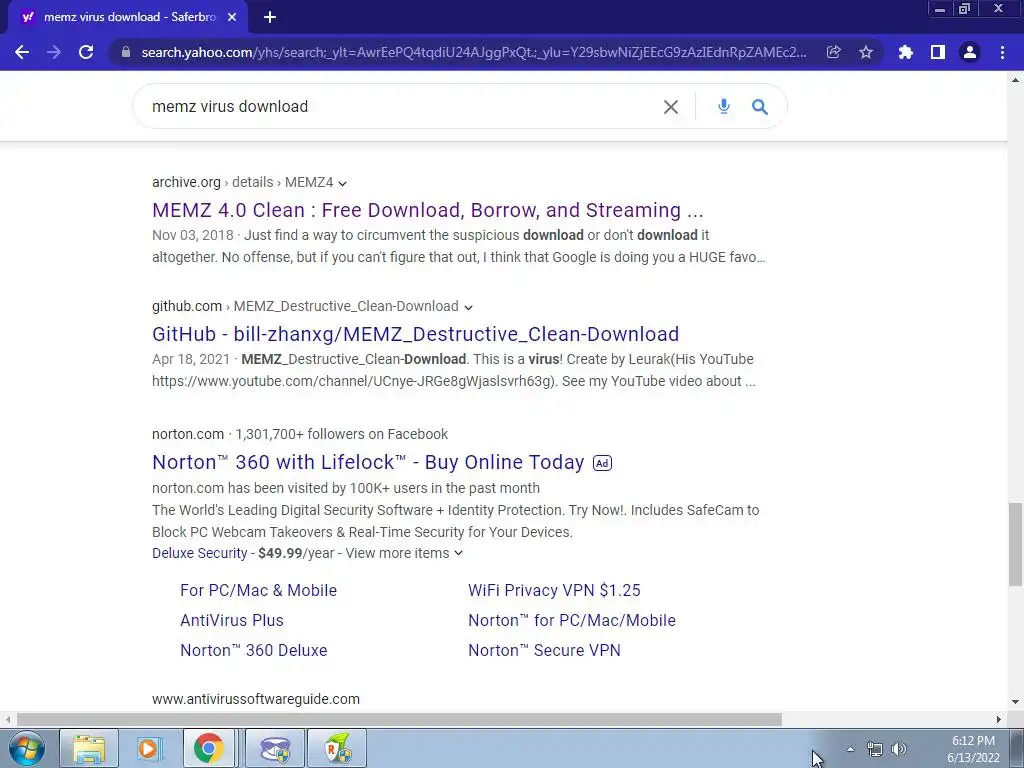Expand github.com result options chevron
The image size is (1024, 768).
(468, 307)
